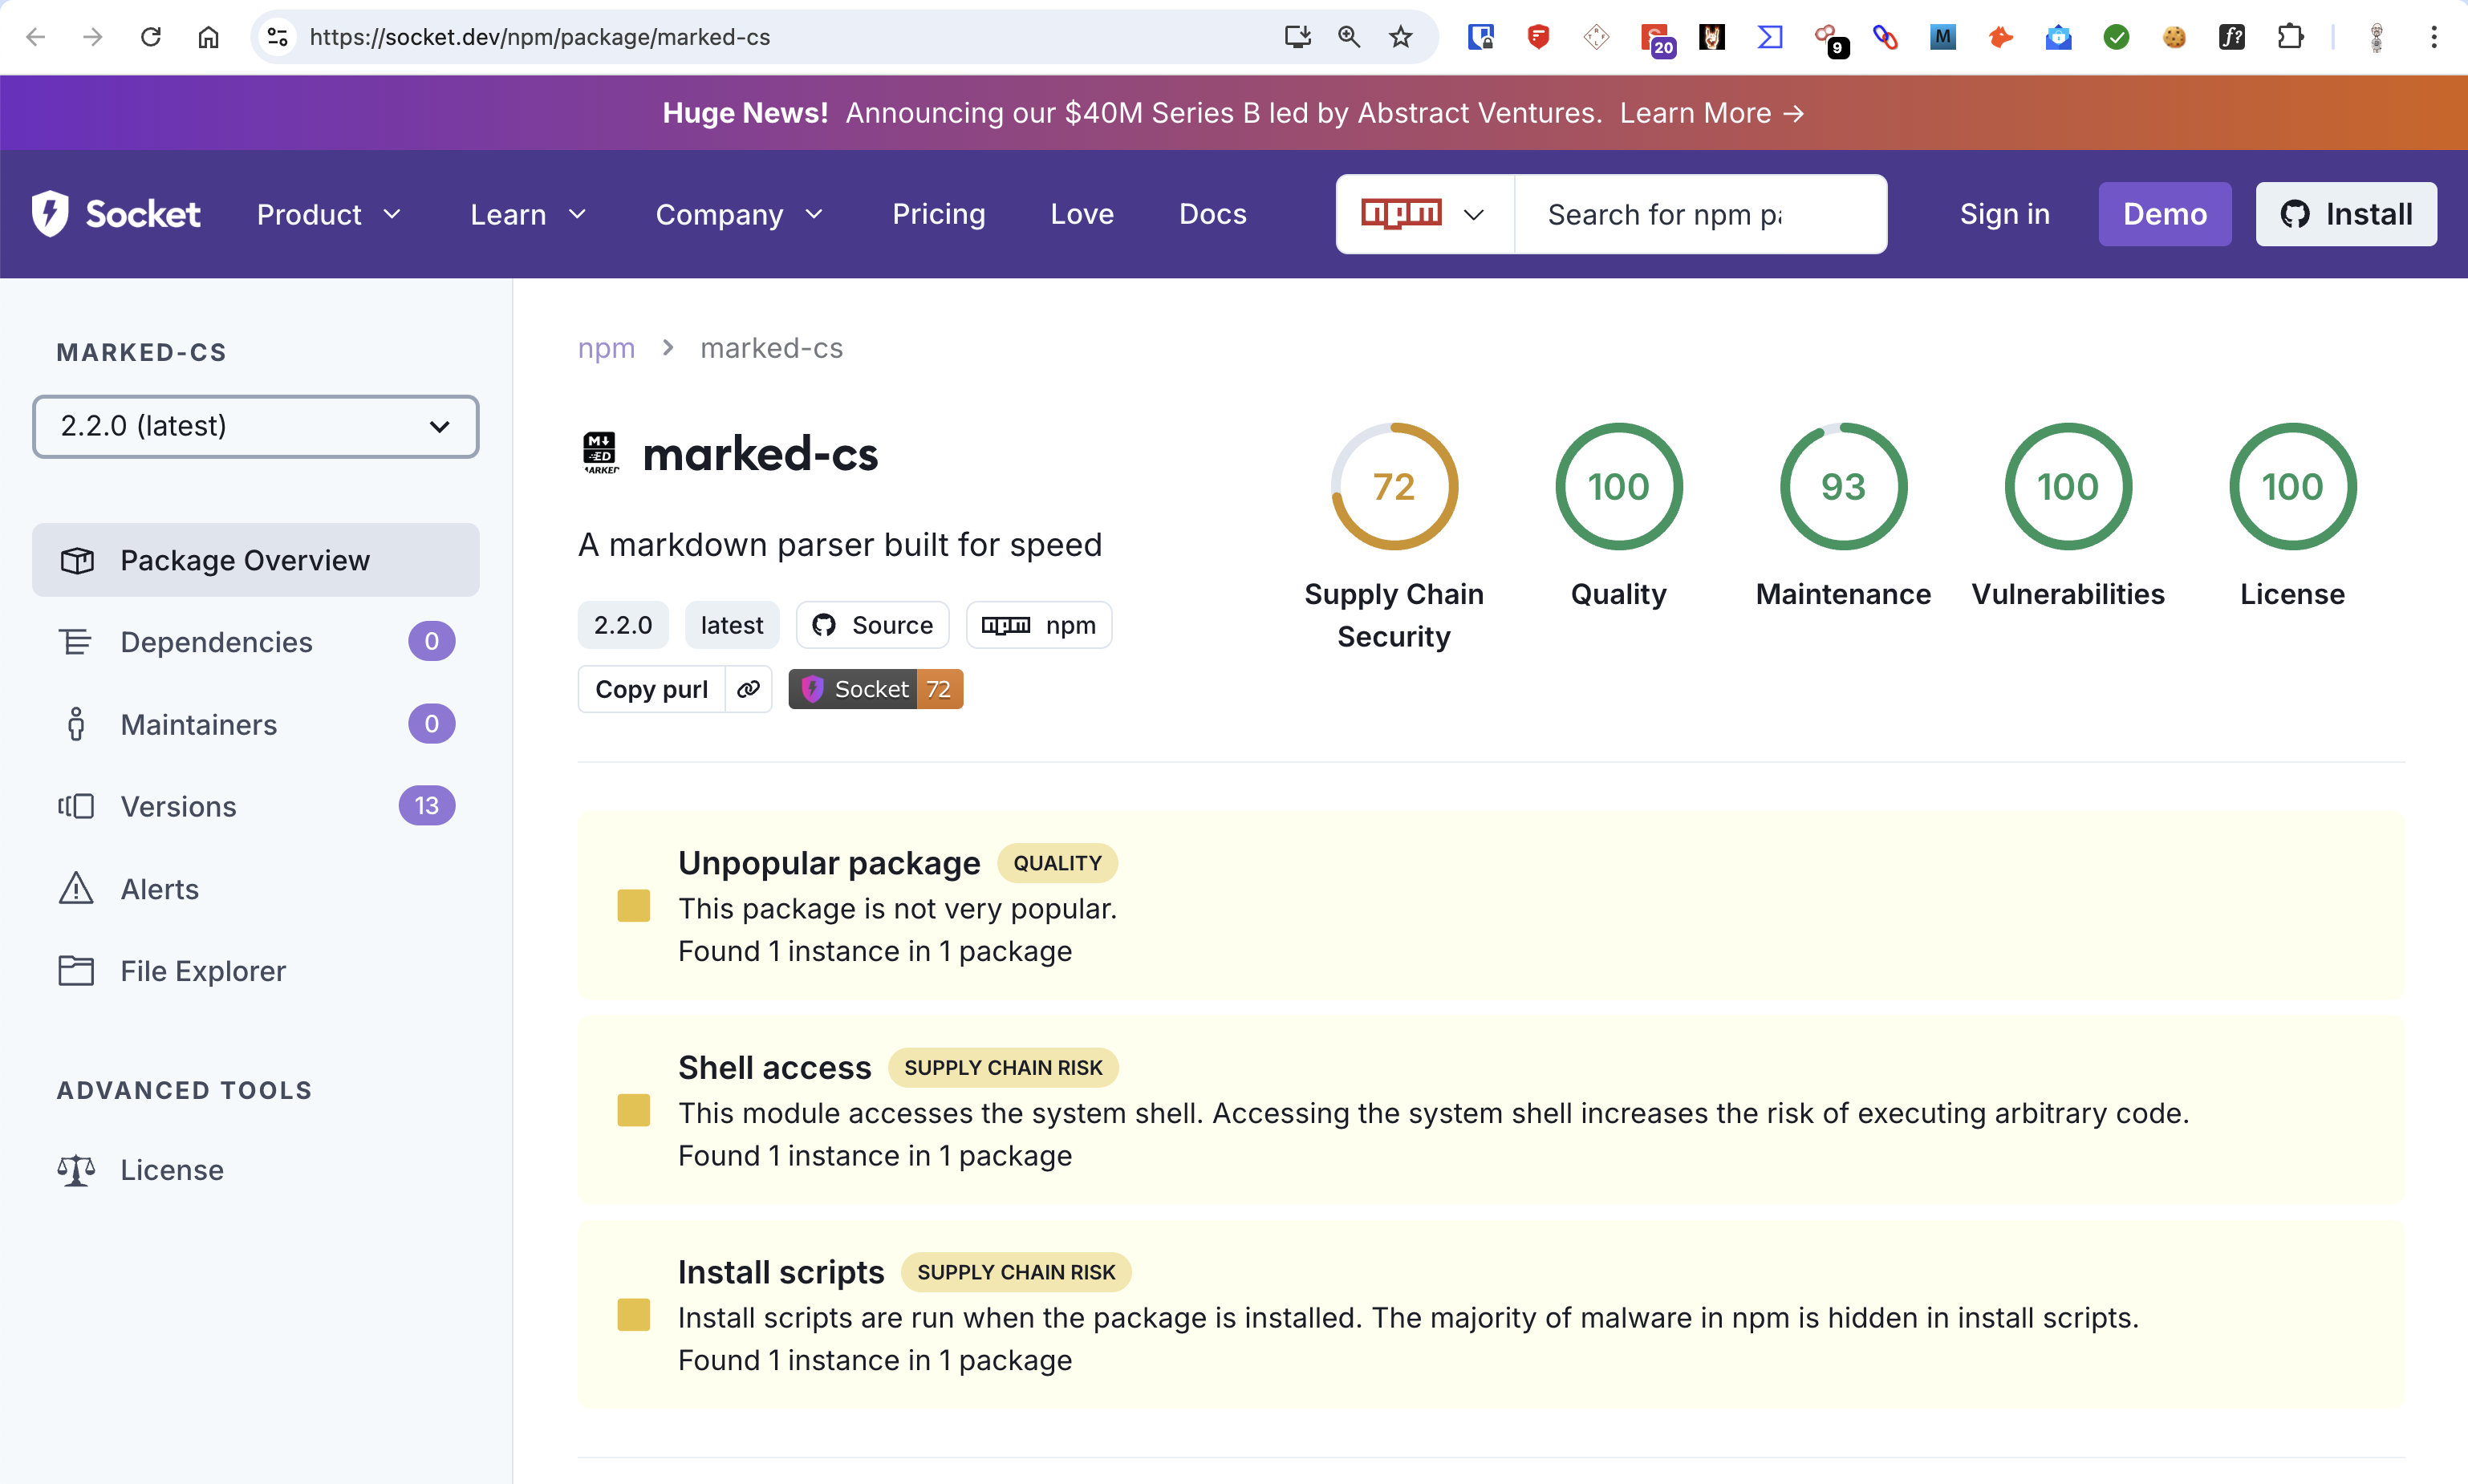
Task: Open the package's npm link button
Action: pos(1038,625)
